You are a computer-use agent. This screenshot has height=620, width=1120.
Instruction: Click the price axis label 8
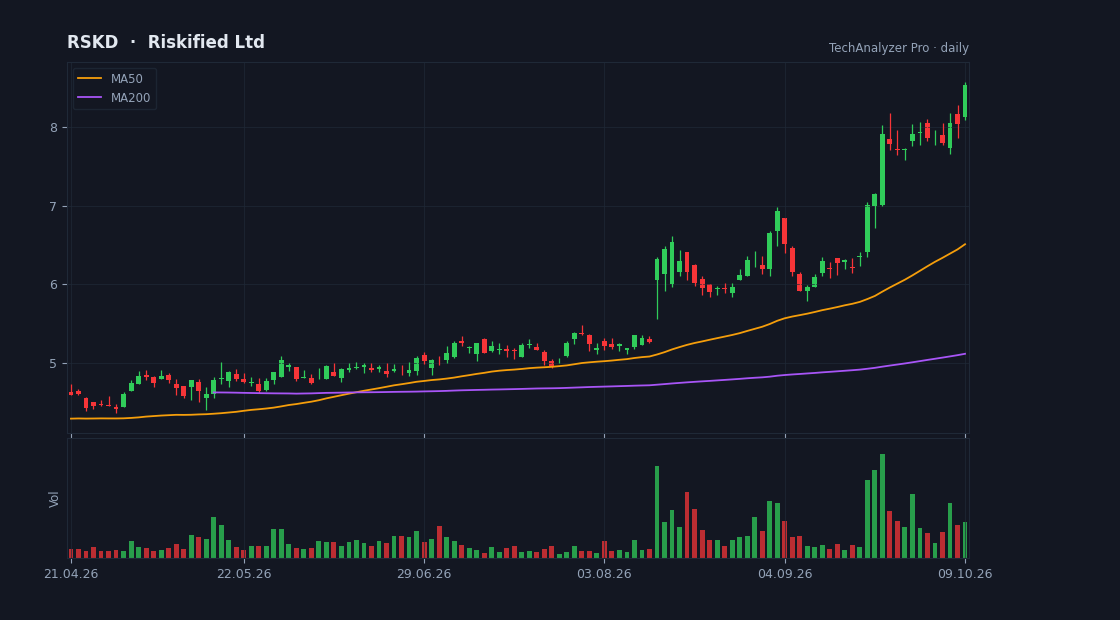(x=54, y=128)
